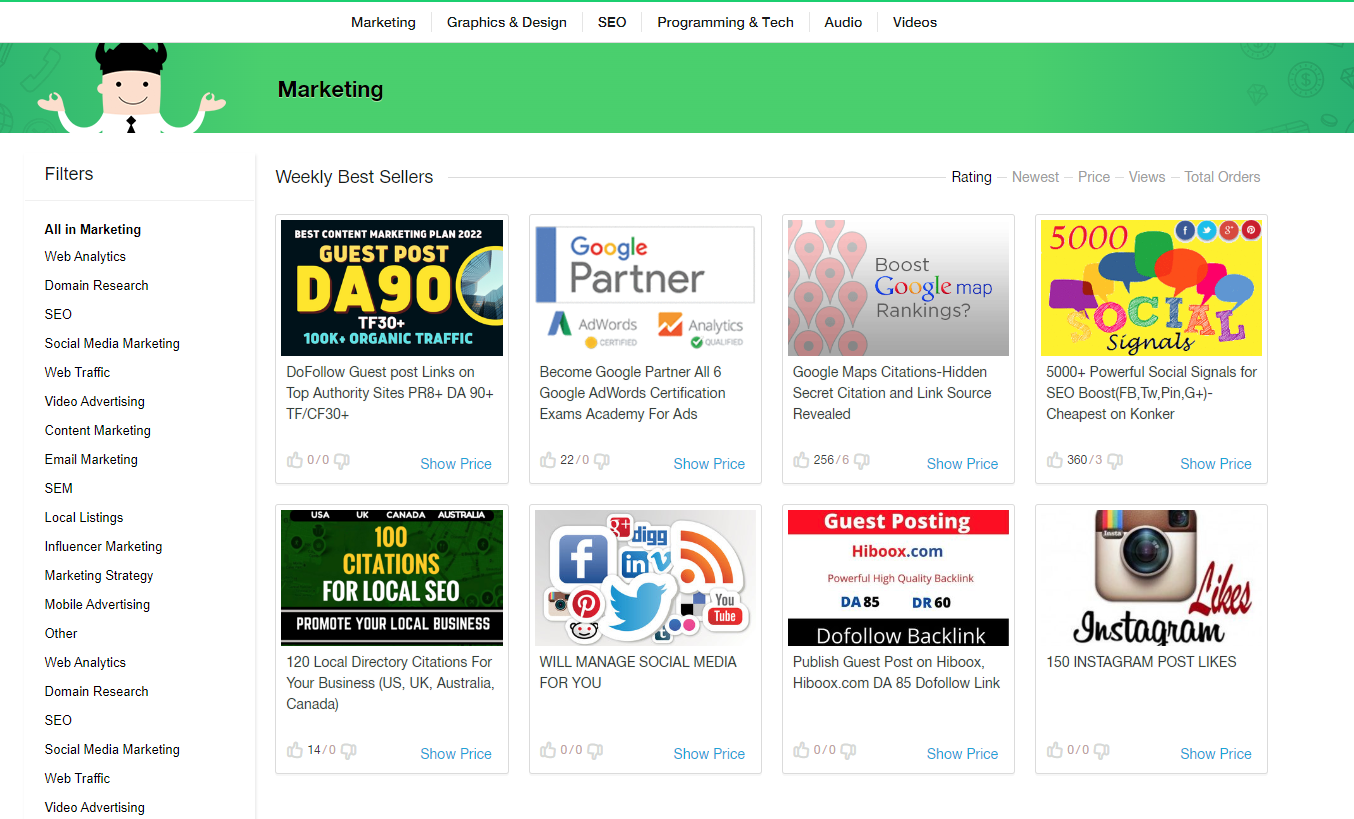Screen dimensions: 1354x819
Task: Sort listings by Views
Action: (1147, 177)
